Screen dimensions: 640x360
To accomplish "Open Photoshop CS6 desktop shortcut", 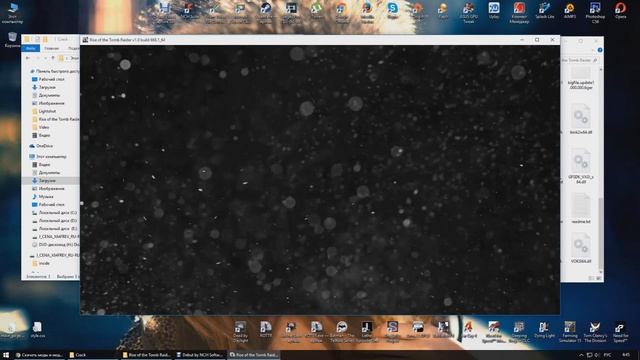I will (595, 12).
